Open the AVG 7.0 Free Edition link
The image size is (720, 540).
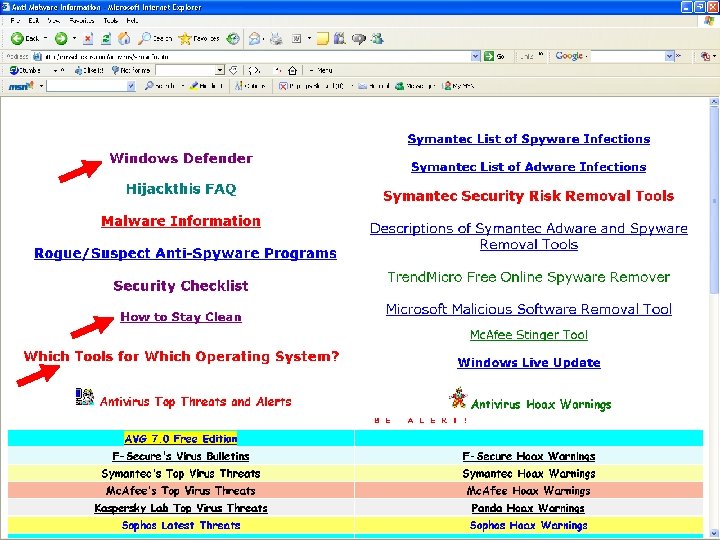pyautogui.click(x=181, y=439)
